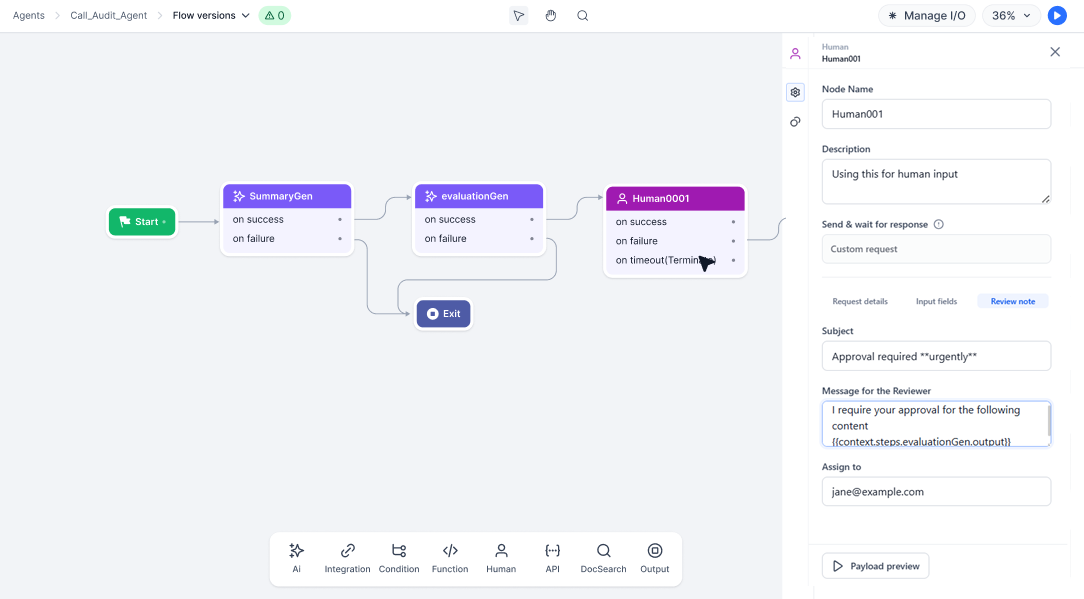
Task: Click the hand pan tool in the toolbar
Action: pos(551,15)
